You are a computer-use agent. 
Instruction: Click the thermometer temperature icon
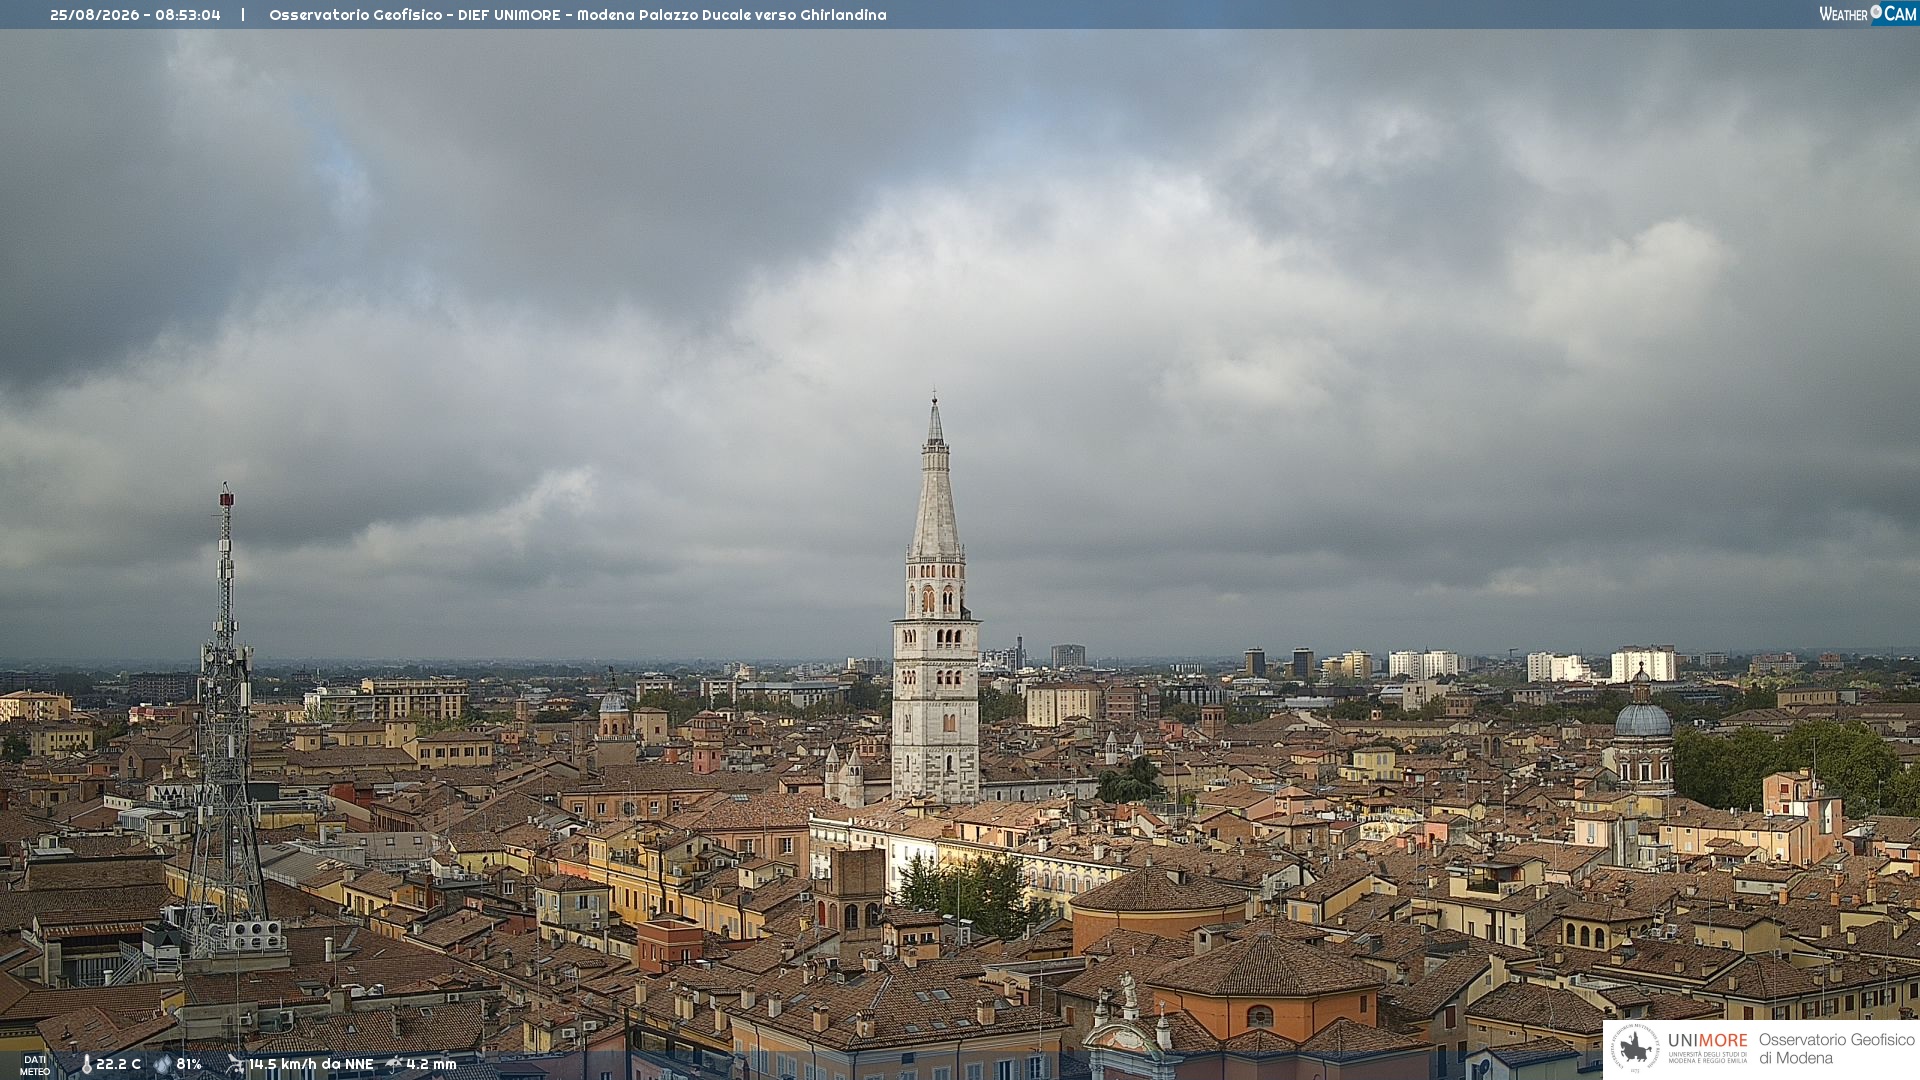(x=86, y=1065)
